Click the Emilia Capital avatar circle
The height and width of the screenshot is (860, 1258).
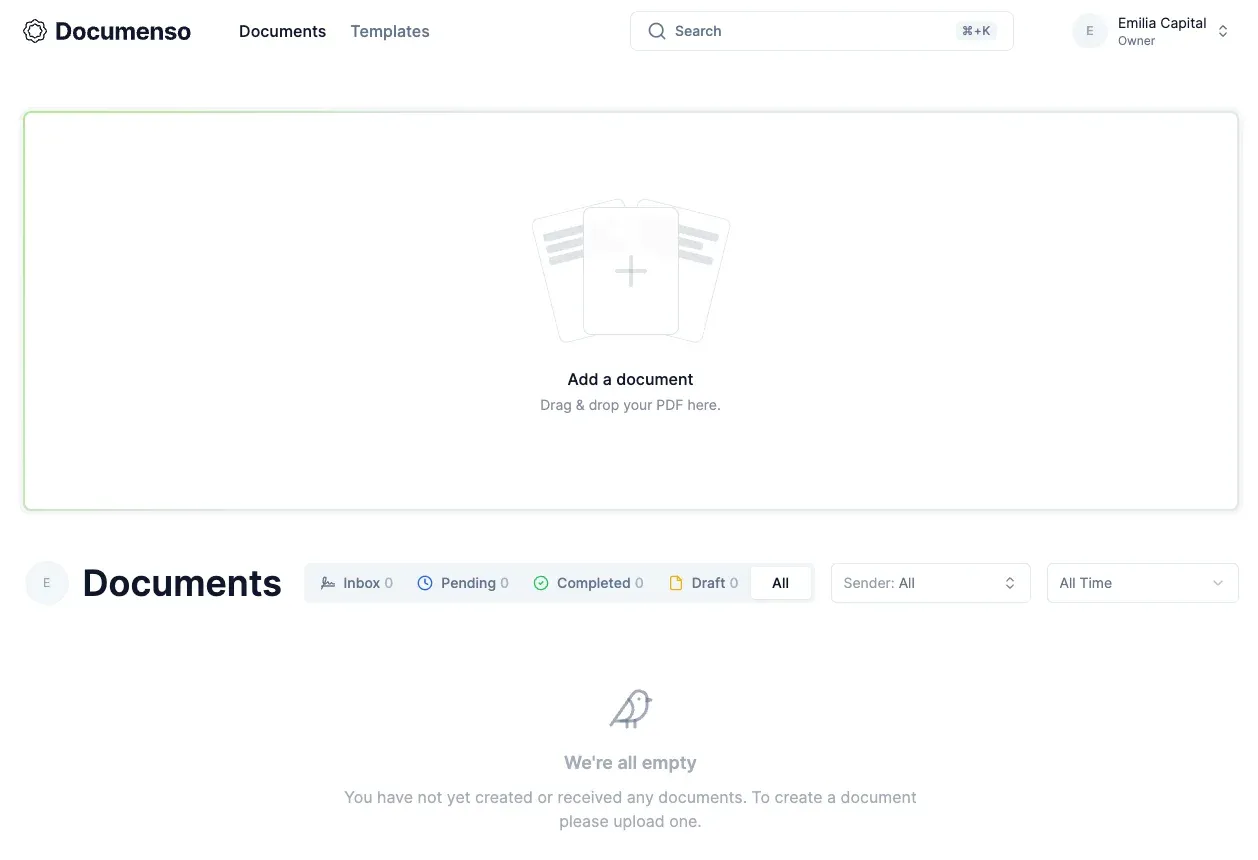tap(1089, 31)
